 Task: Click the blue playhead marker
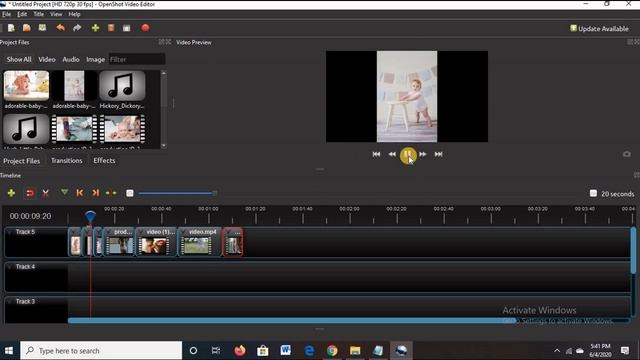pyautogui.click(x=90, y=216)
